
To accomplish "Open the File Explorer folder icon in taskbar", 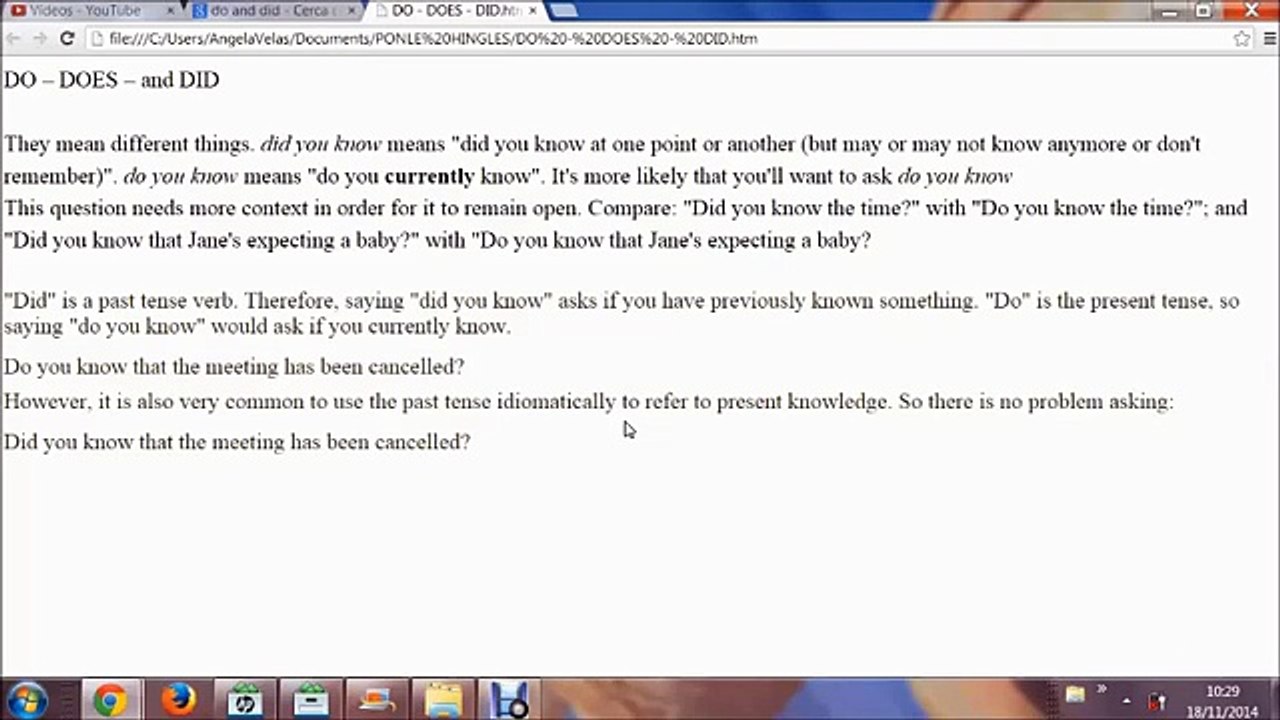I will pyautogui.click(x=444, y=699).
